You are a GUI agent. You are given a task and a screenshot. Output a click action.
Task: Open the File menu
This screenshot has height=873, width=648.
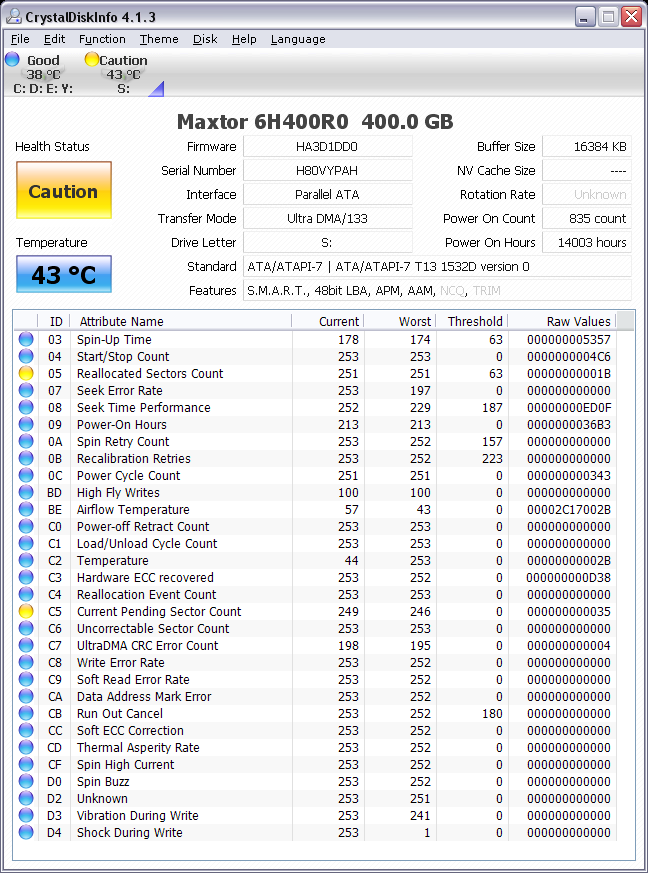20,39
